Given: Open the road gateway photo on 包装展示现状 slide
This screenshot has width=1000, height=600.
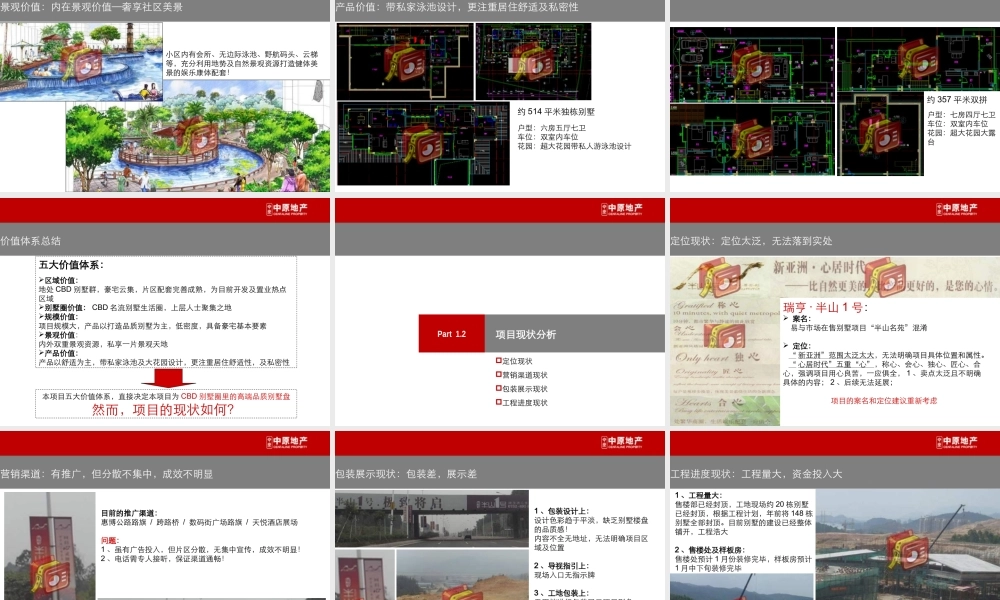Looking at the screenshot, I should click(x=432, y=518).
